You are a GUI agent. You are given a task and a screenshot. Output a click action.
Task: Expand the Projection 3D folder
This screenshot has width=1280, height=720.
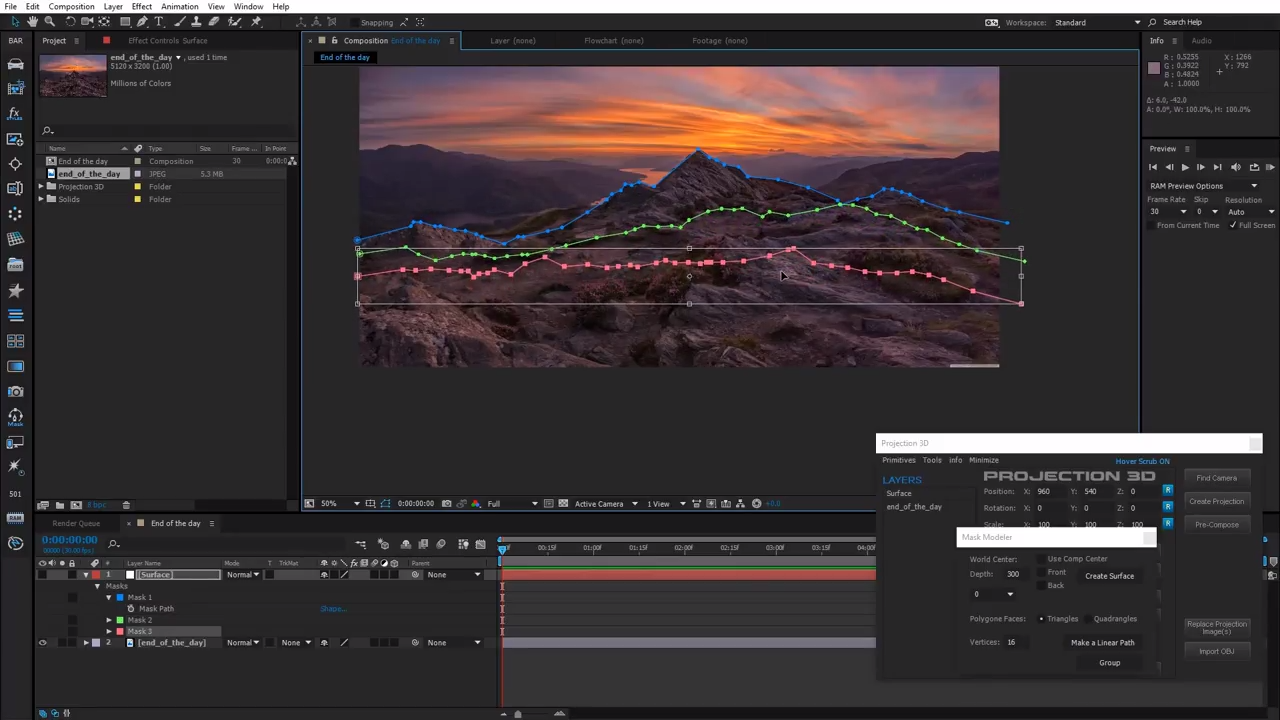(42, 187)
